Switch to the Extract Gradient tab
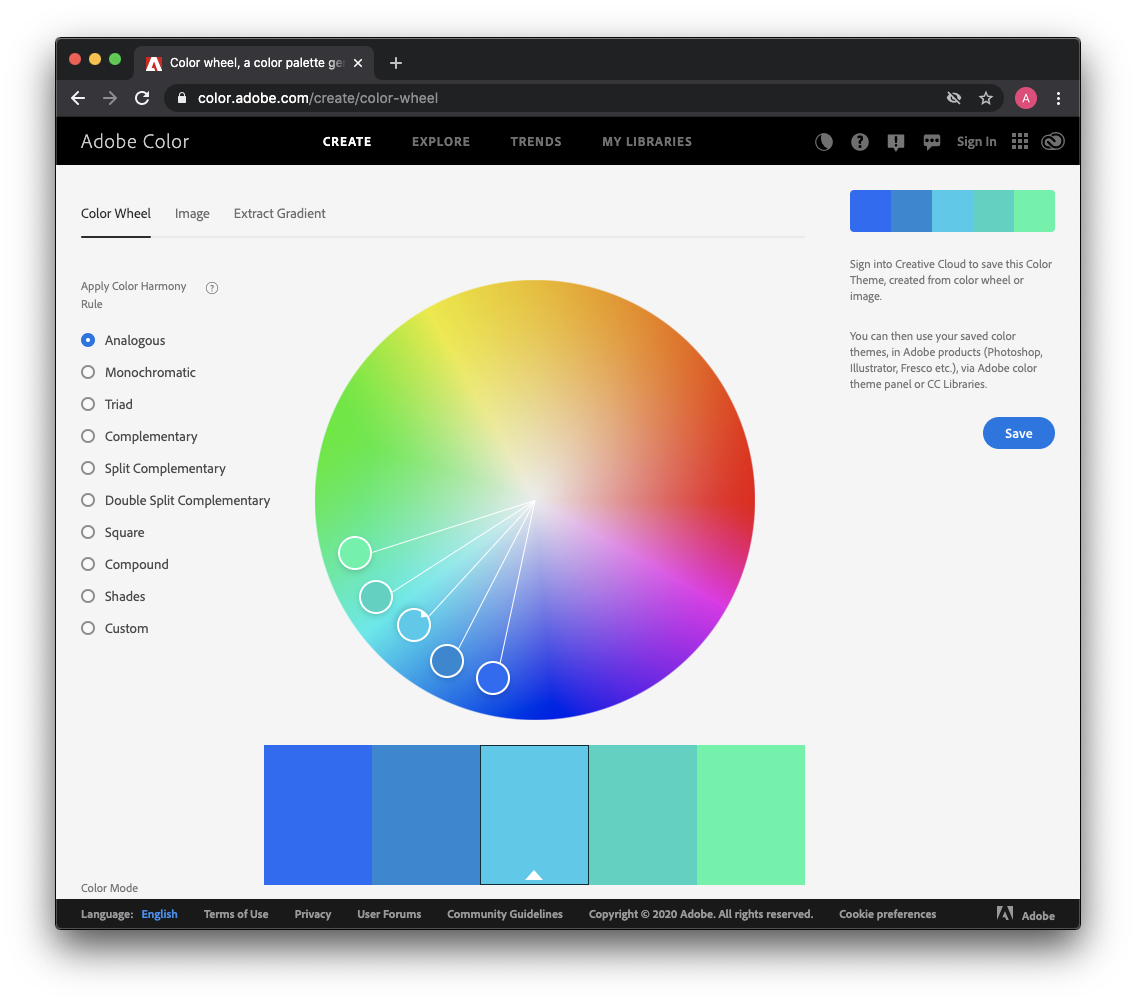The width and height of the screenshot is (1136, 1003). tap(280, 214)
